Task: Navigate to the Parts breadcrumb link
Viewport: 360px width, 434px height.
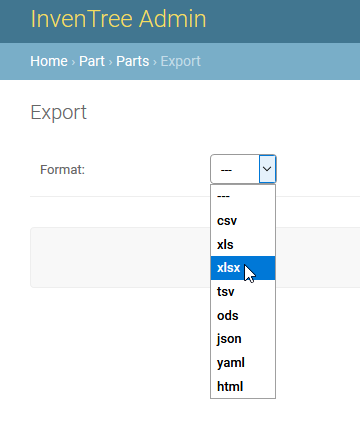Action: (x=133, y=61)
